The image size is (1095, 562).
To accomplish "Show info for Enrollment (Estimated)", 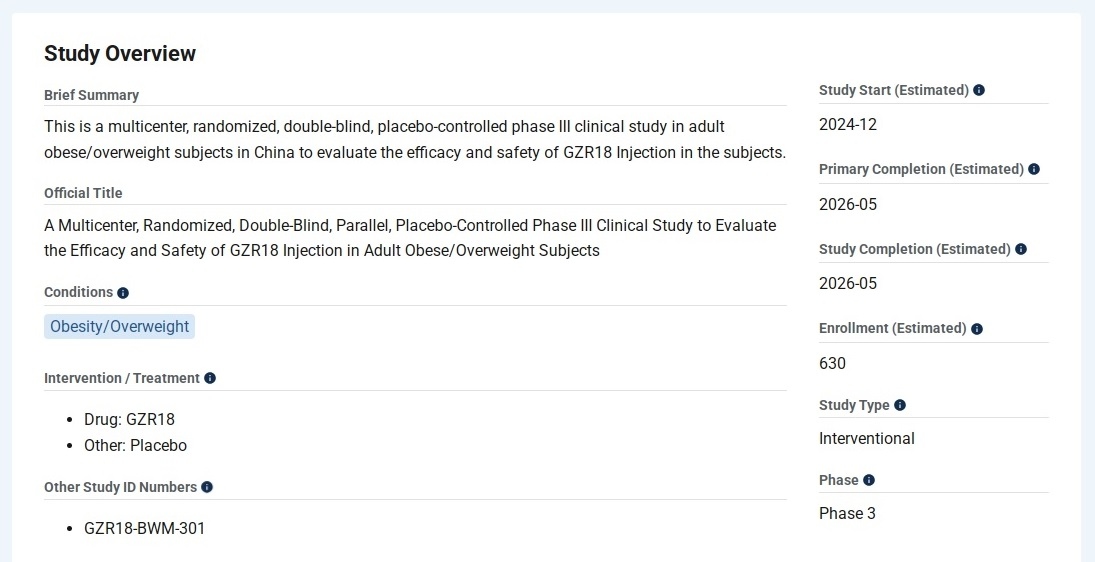I will click(977, 328).
